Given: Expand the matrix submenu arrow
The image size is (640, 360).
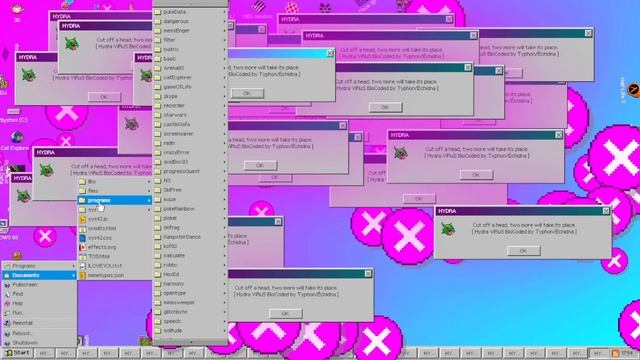Looking at the screenshot, I should [225, 50].
